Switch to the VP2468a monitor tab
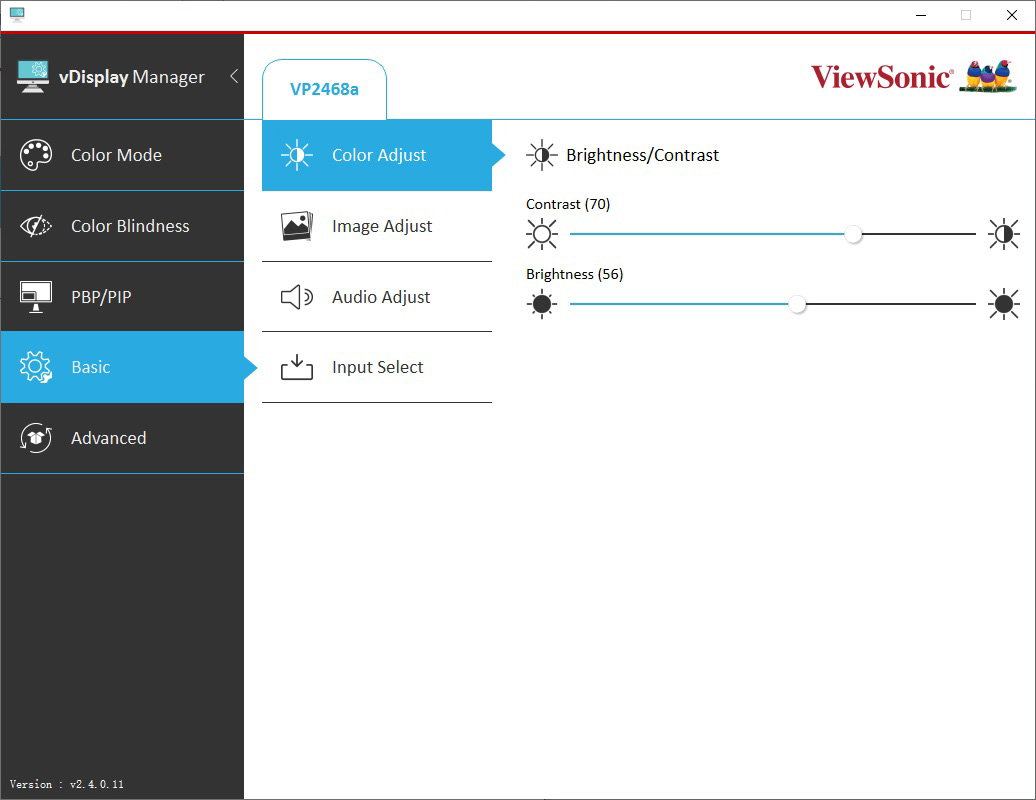Image resolution: width=1036 pixels, height=800 pixels. 324,89
